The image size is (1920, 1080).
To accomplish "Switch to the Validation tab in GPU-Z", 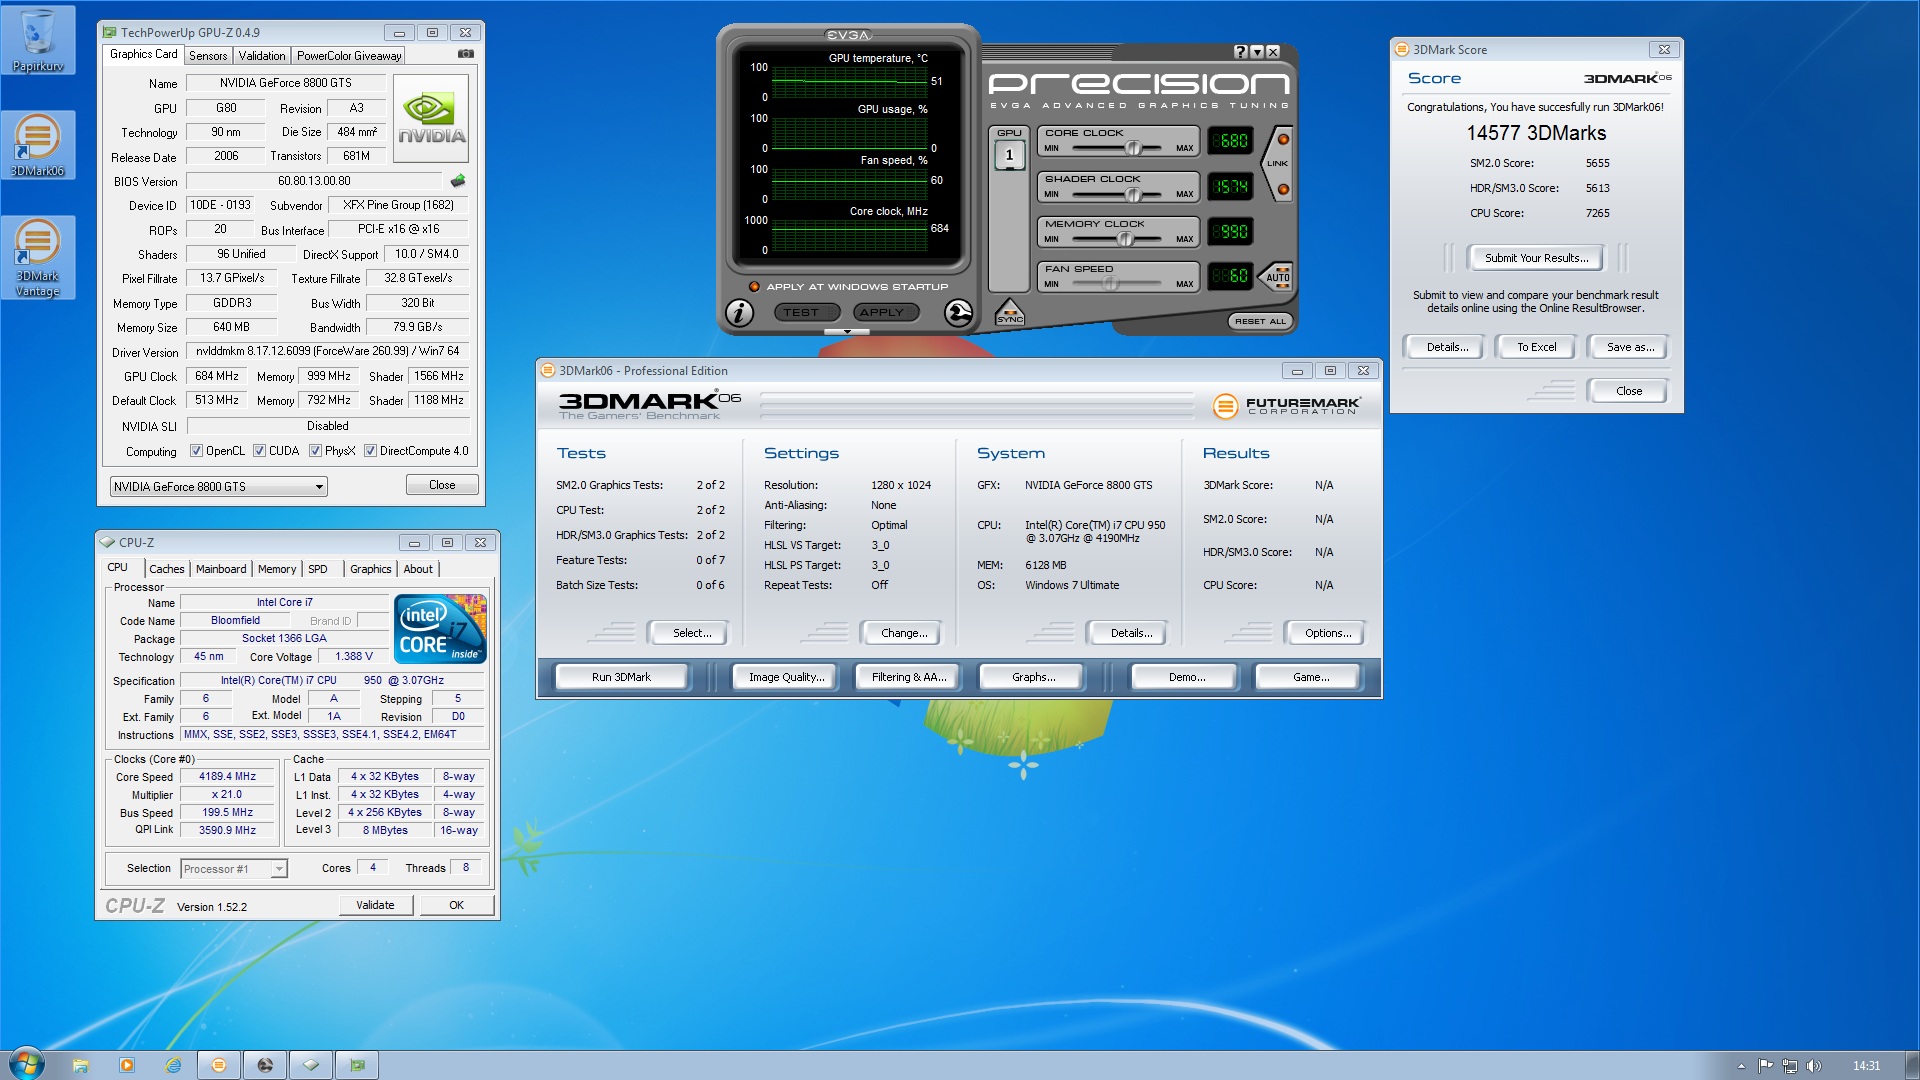I will tap(262, 56).
